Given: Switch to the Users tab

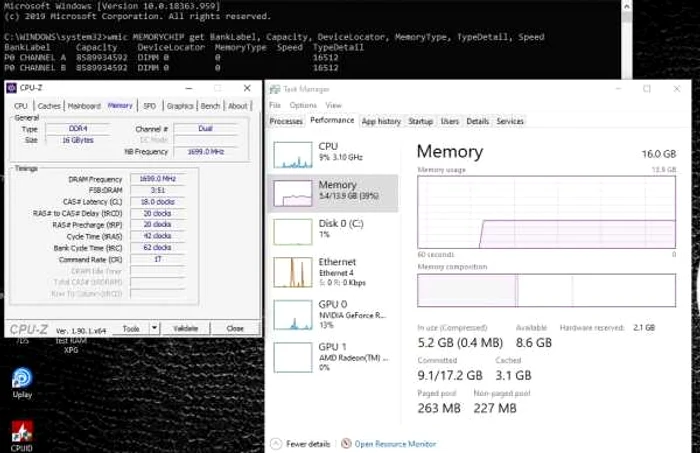Looking at the screenshot, I should point(450,121).
